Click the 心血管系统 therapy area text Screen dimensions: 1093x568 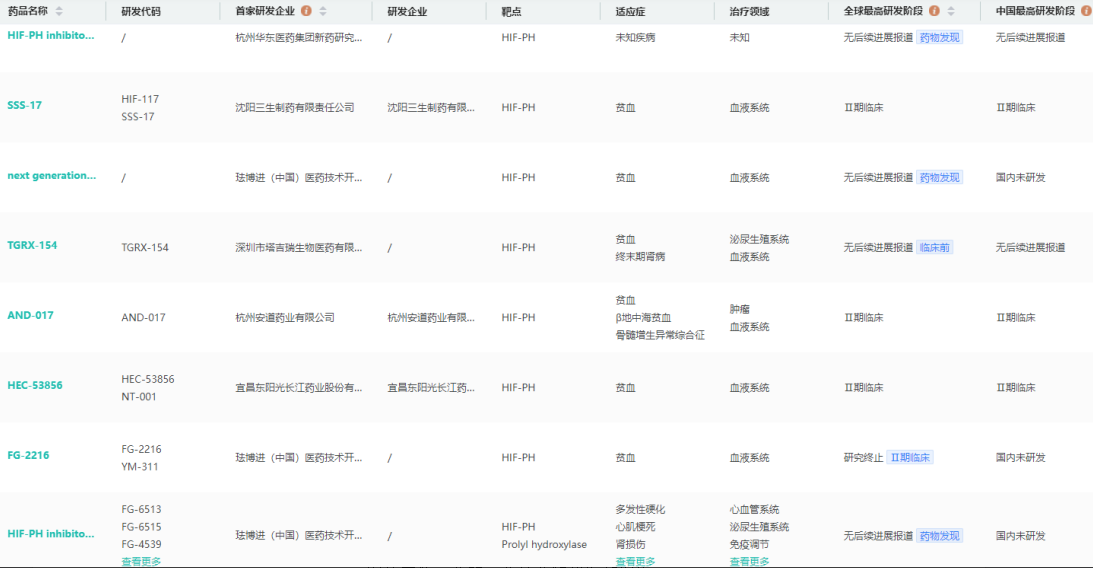tap(754, 509)
